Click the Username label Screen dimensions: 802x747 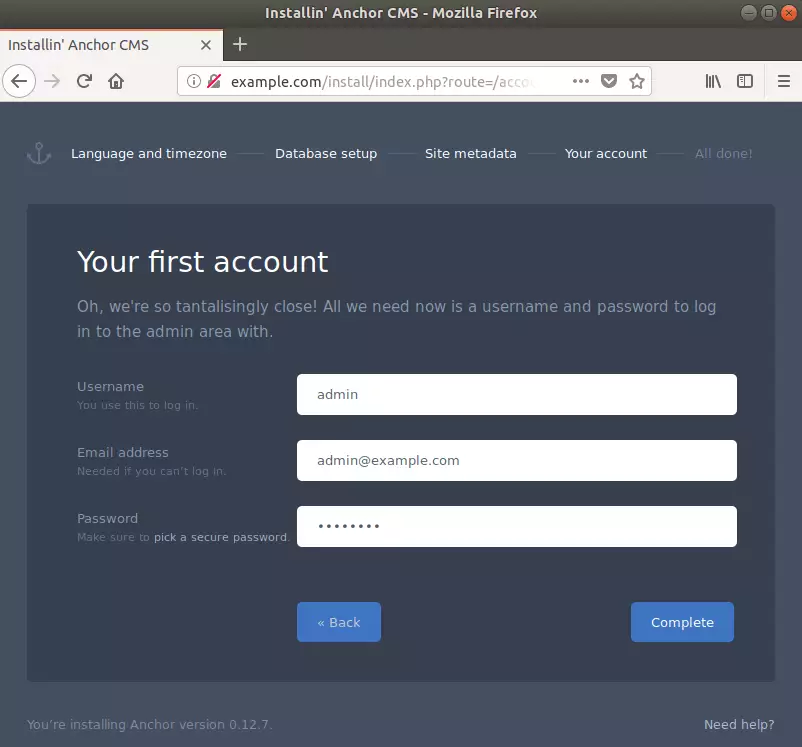pyautogui.click(x=110, y=386)
